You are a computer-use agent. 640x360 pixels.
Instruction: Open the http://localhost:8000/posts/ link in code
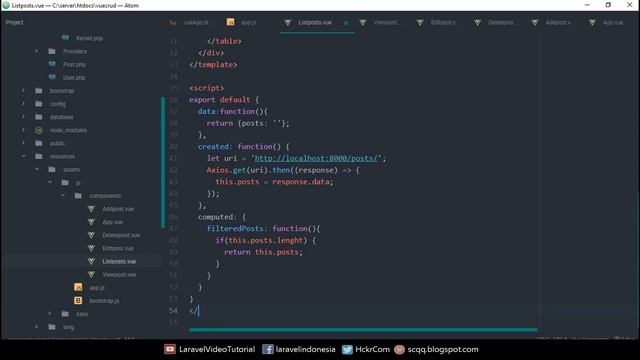pos(316,158)
